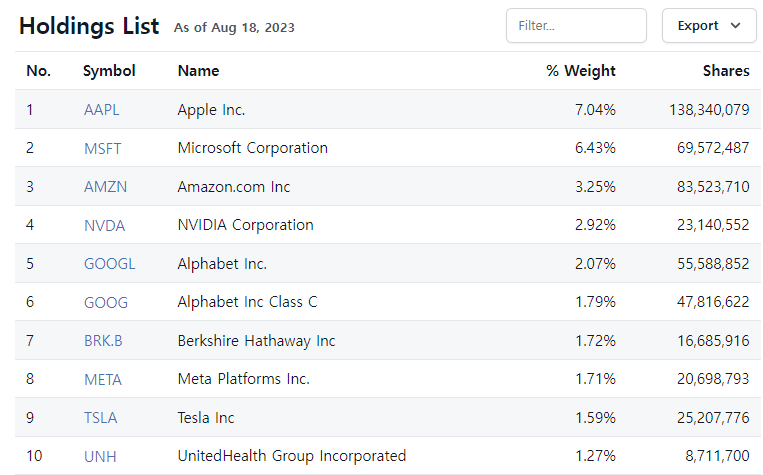The image size is (763, 475).
Task: Open the AAPL ticker link
Action: pyautogui.click(x=101, y=110)
